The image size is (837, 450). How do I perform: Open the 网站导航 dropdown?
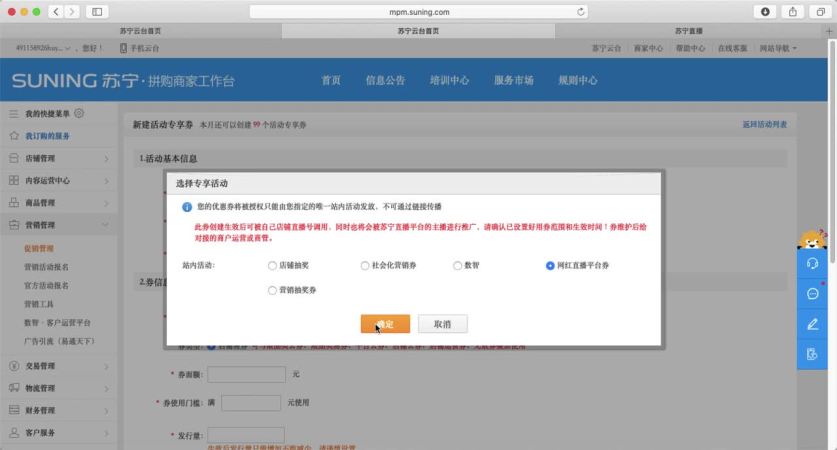tap(778, 48)
